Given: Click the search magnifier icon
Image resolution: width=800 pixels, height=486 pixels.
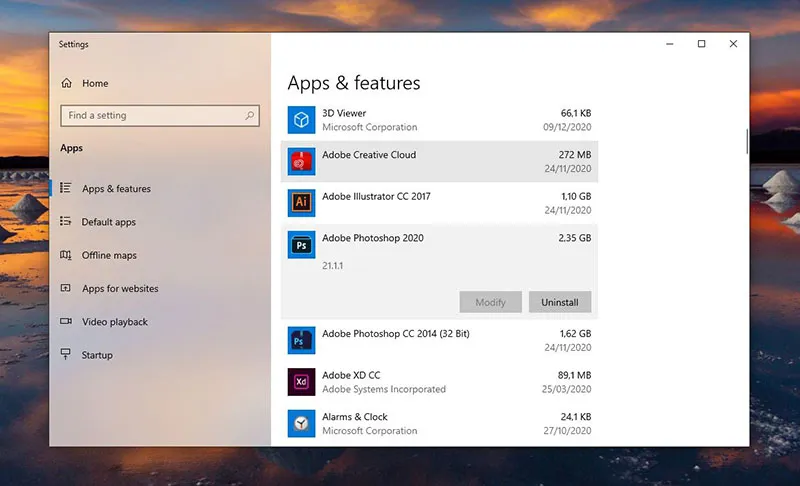Looking at the screenshot, I should tap(249, 116).
